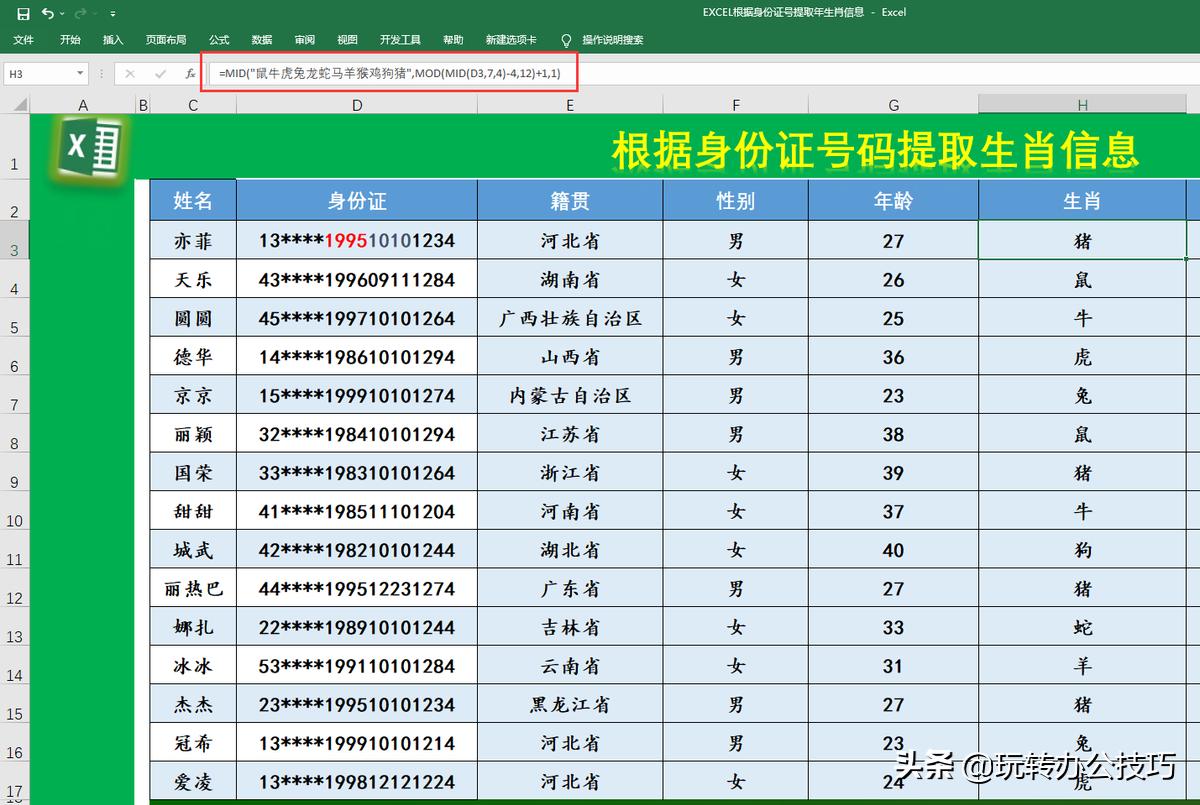Click the formula bar showing the MID formula
1200x805 pixels.
point(390,73)
